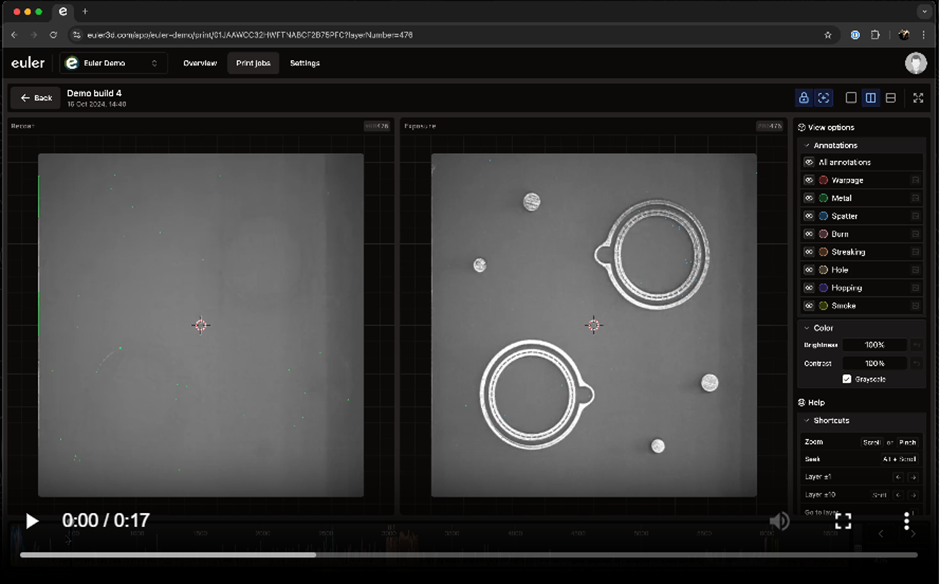Open the Overview tab
This screenshot has height=584, width=940.
[x=199, y=63]
